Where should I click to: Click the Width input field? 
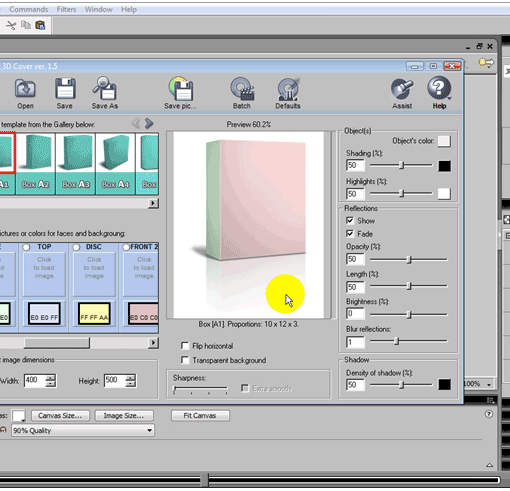tap(35, 380)
